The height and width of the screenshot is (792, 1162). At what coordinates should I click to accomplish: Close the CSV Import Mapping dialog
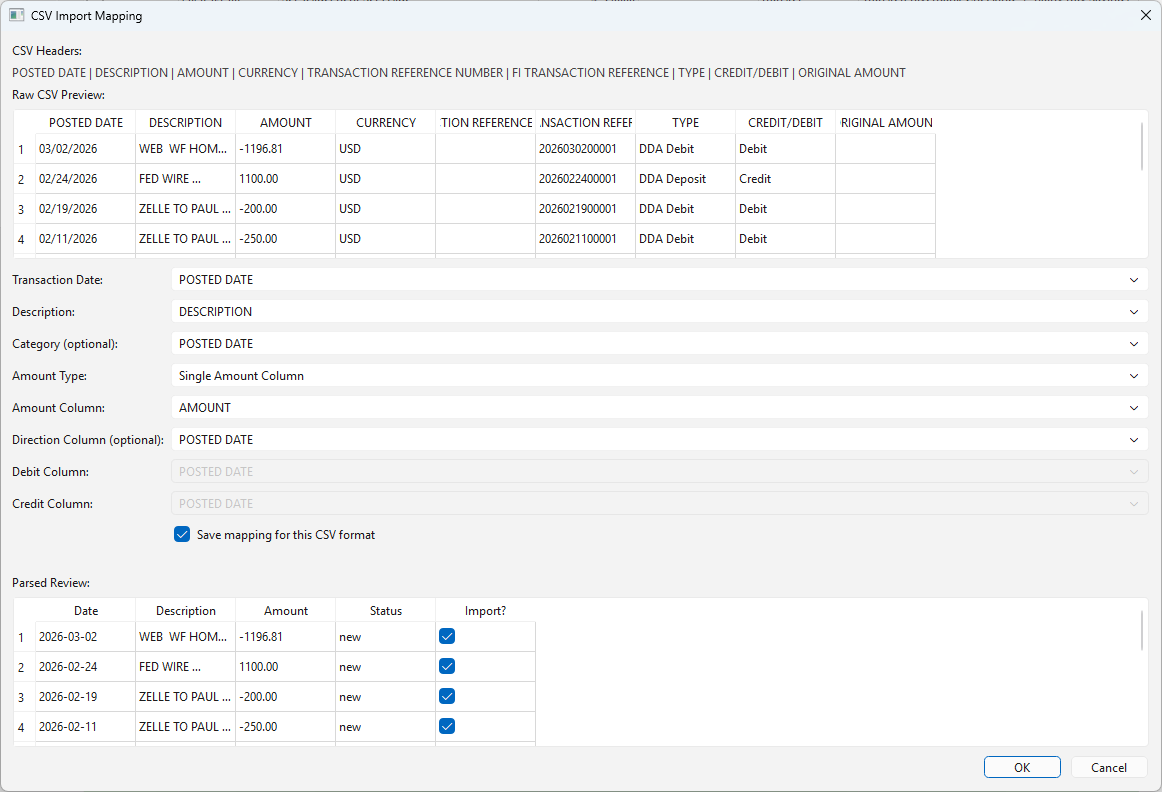click(x=1145, y=15)
